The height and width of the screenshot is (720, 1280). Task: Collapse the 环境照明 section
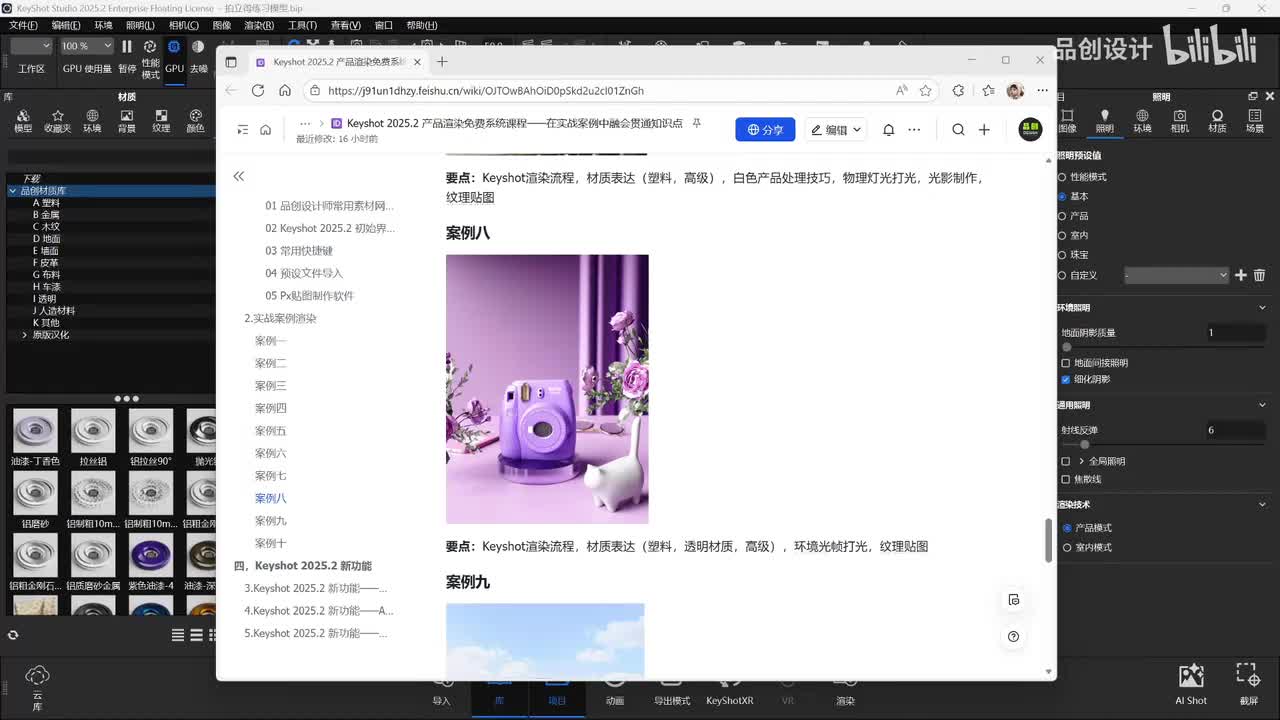pyautogui.click(x=1262, y=308)
